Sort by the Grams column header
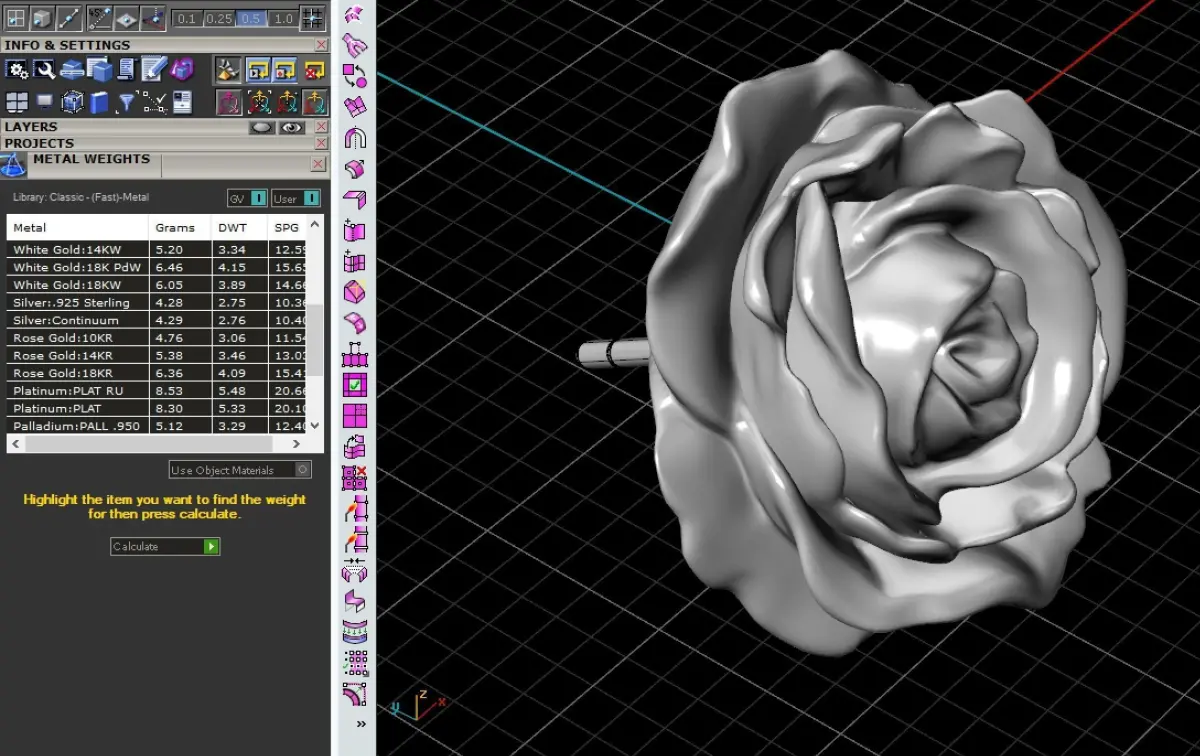The image size is (1200, 756). click(x=180, y=228)
